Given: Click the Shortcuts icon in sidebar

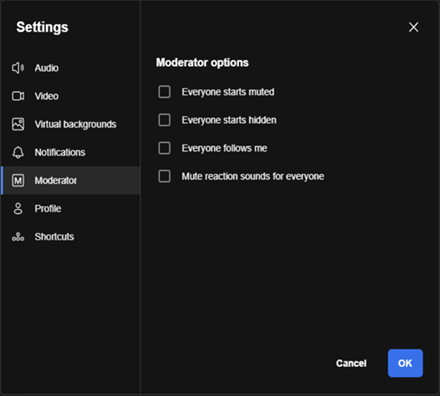Looking at the screenshot, I should coord(18,237).
